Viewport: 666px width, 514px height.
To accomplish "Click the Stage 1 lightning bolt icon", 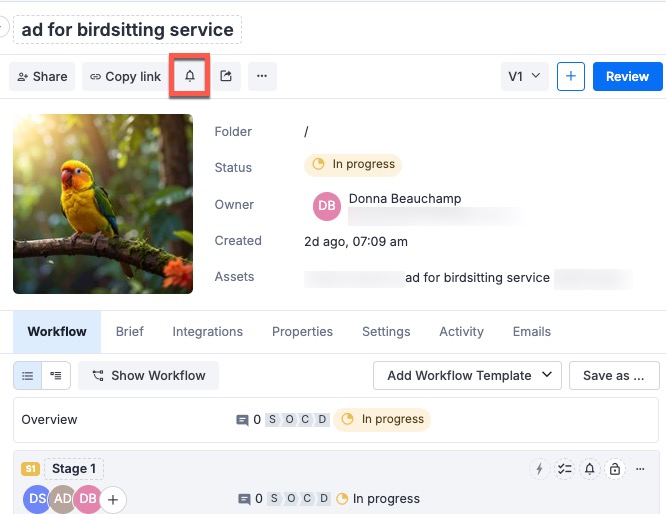I will pyautogui.click(x=540, y=468).
